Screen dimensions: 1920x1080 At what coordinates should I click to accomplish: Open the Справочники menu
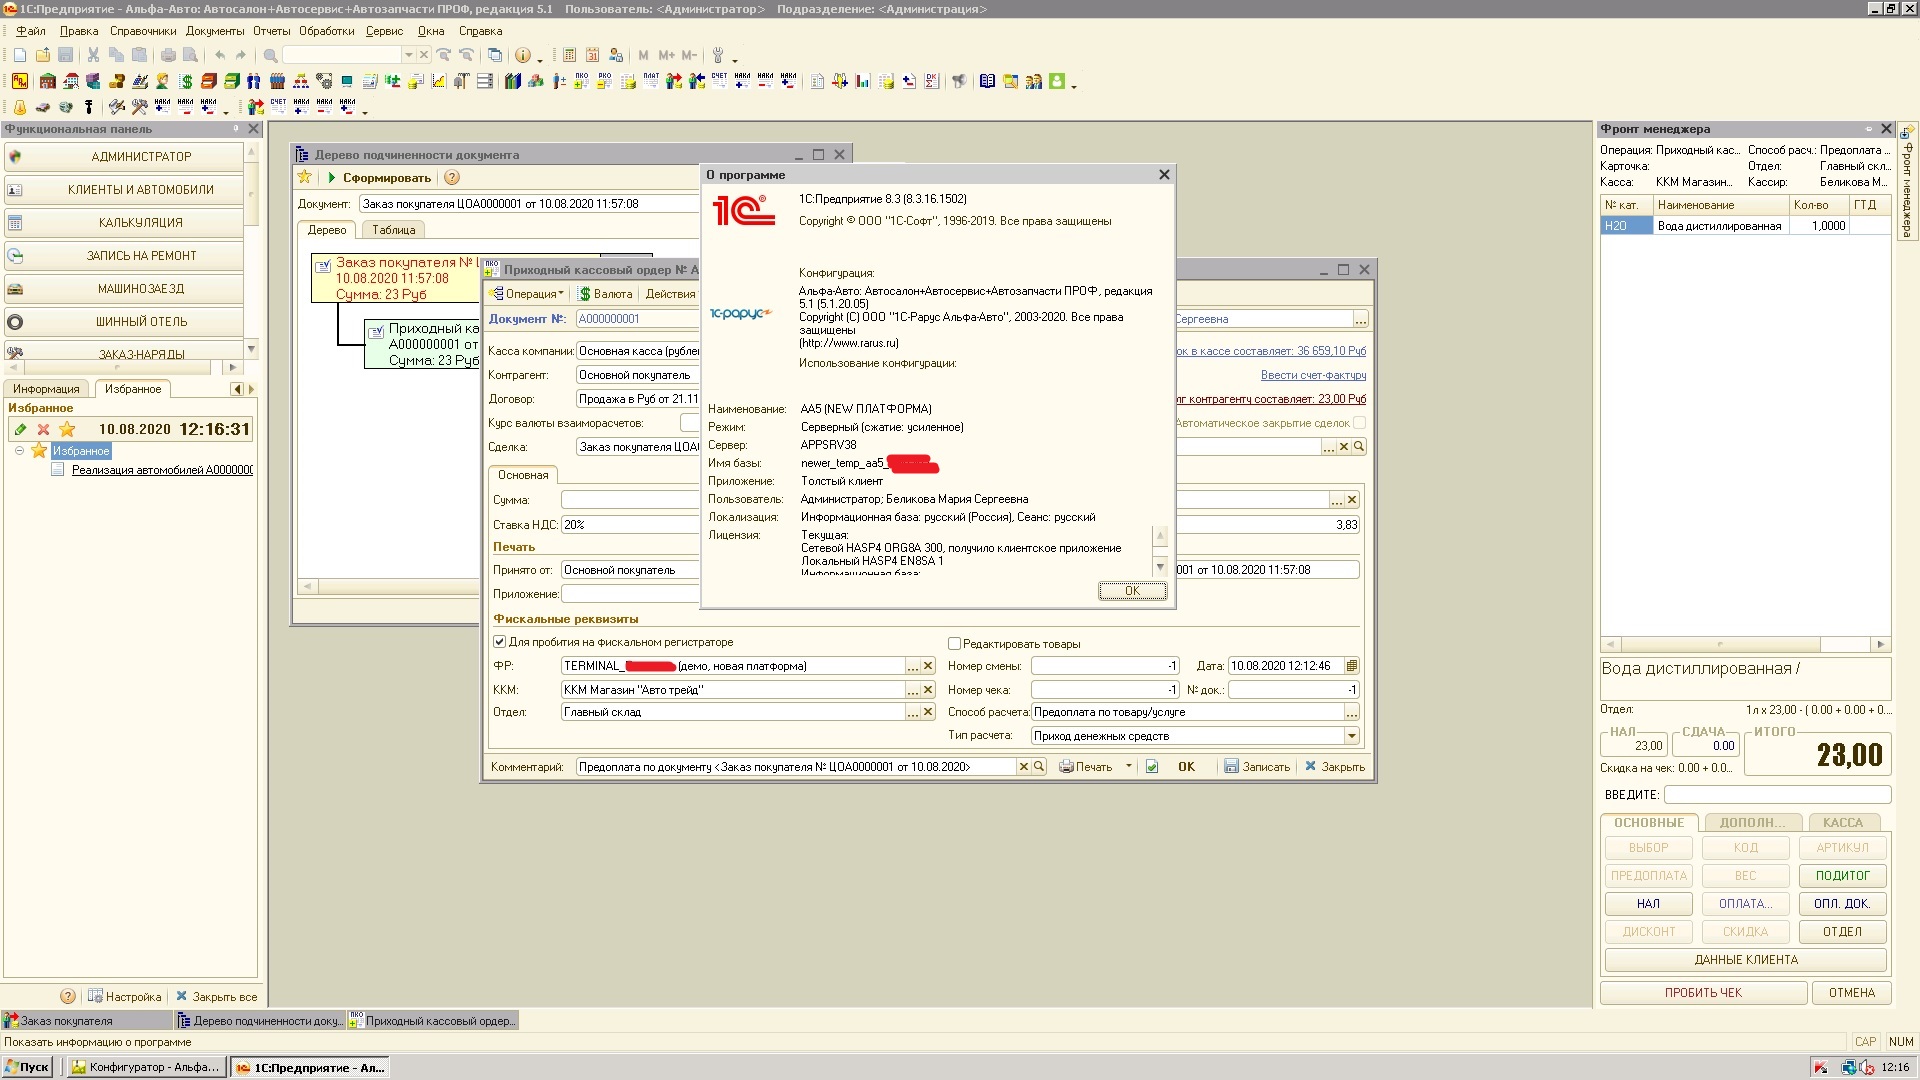143,31
